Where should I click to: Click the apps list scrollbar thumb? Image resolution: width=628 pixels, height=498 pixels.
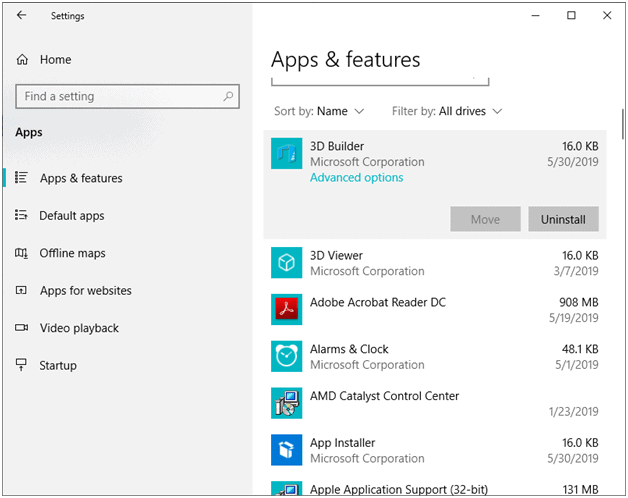[623, 124]
